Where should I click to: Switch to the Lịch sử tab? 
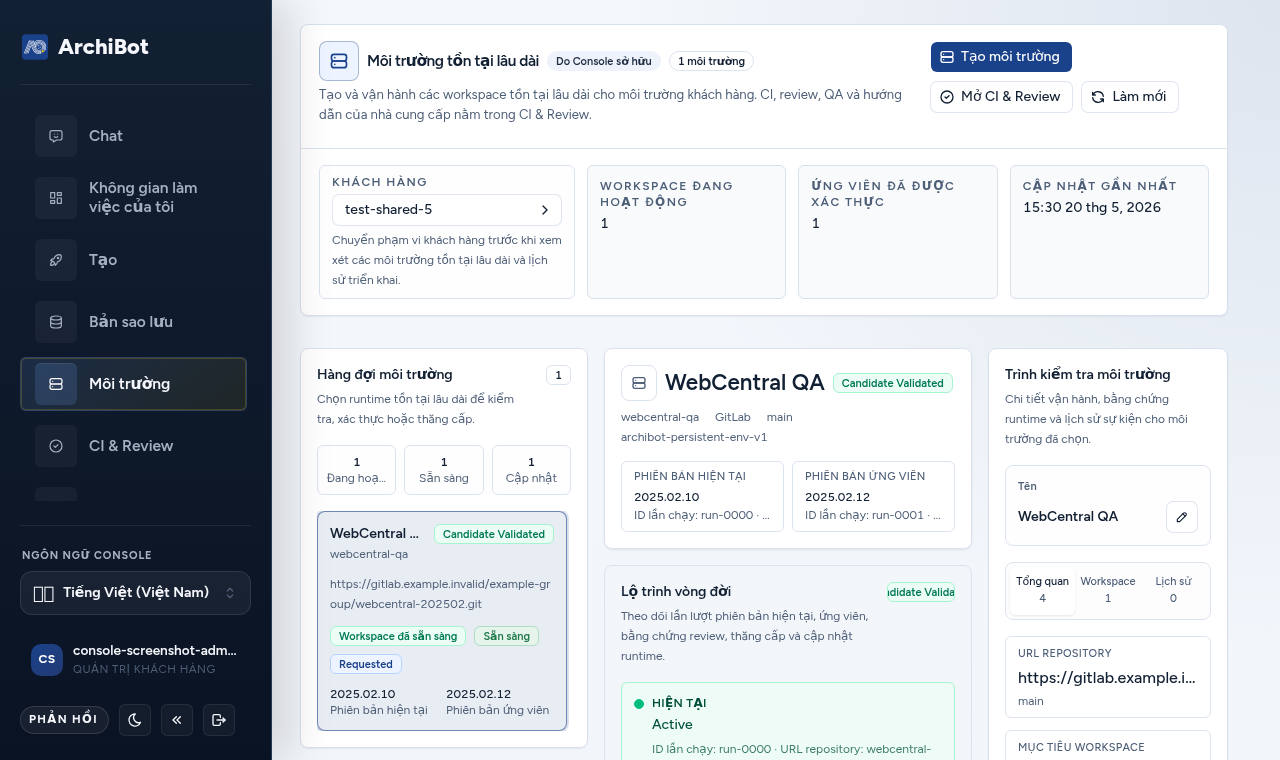[1173, 590]
